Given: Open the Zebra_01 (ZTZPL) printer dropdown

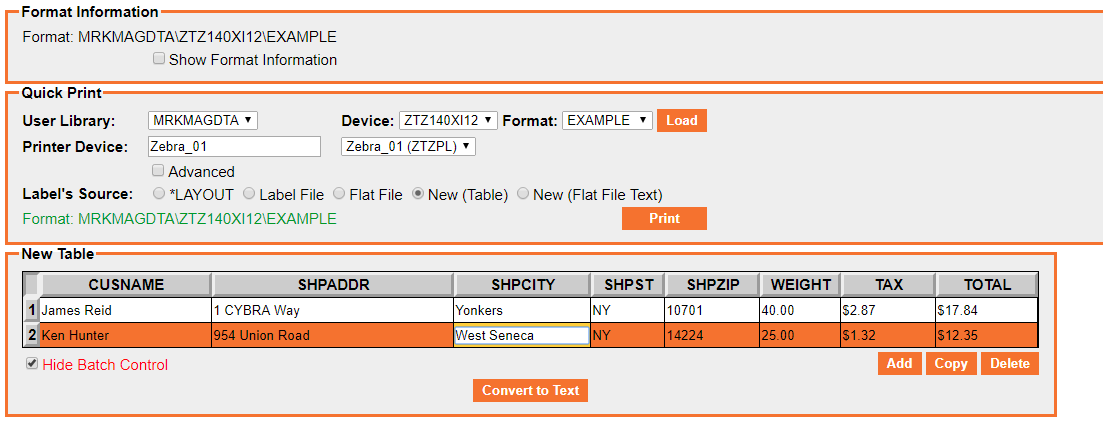Looking at the screenshot, I should pos(408,146).
